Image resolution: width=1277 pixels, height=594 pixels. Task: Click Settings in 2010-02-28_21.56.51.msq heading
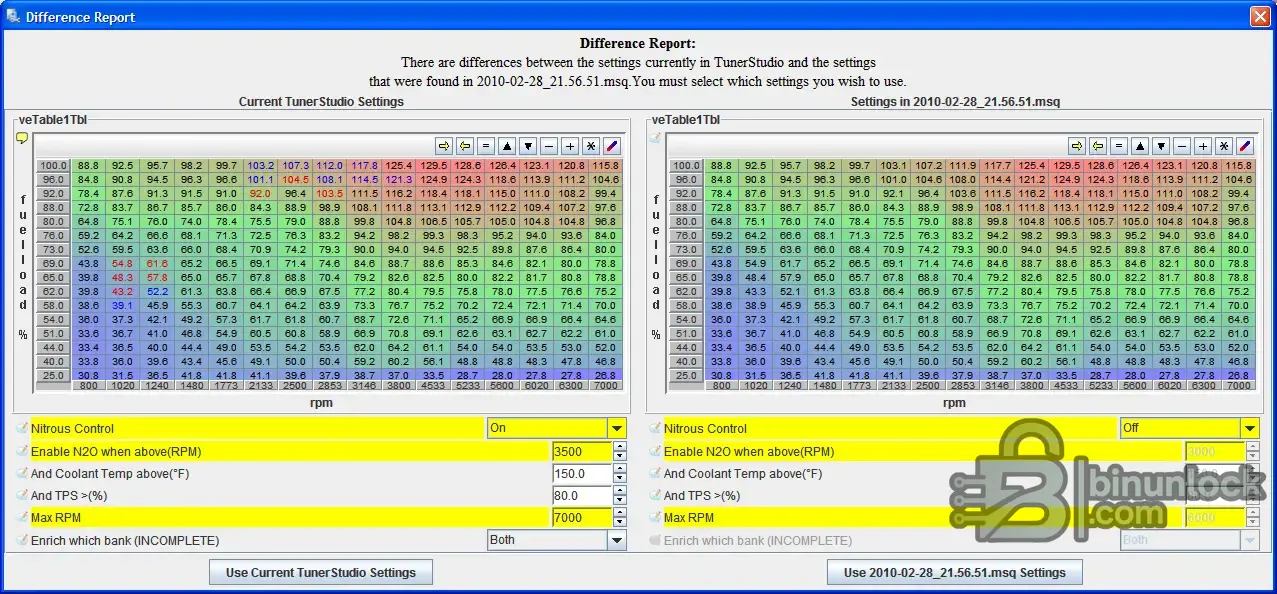click(955, 102)
